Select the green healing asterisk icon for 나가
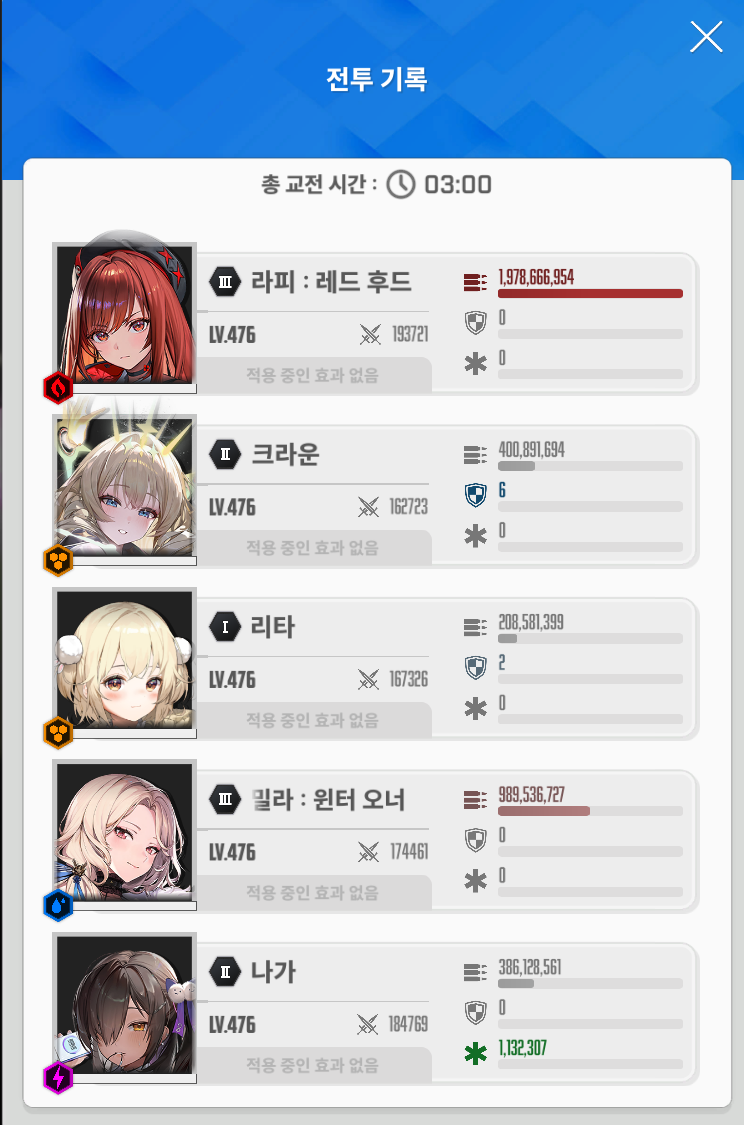 [x=475, y=1053]
